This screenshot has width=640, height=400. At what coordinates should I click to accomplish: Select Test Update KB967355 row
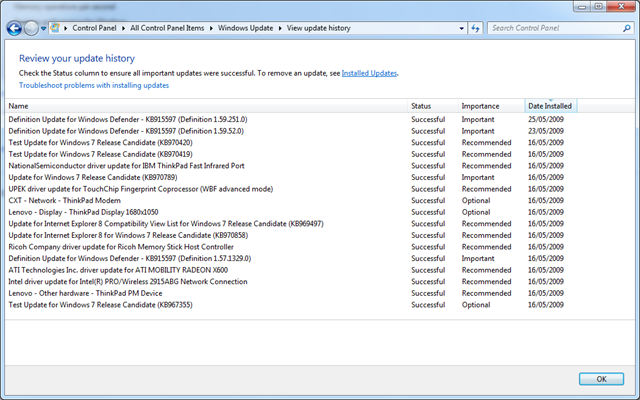coord(291,305)
